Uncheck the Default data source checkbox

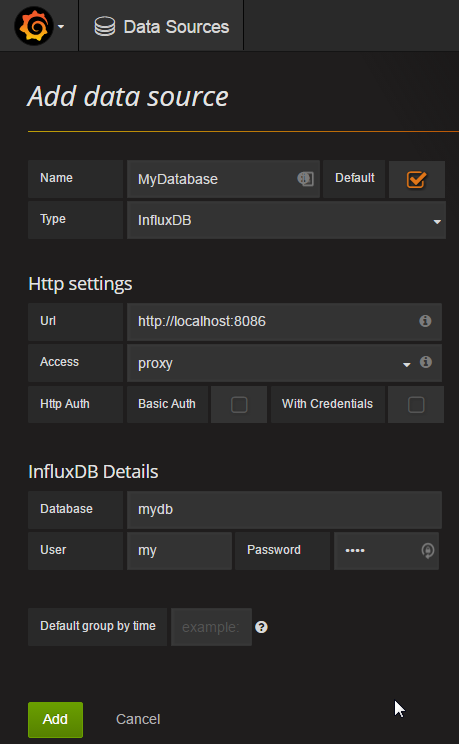coord(416,179)
